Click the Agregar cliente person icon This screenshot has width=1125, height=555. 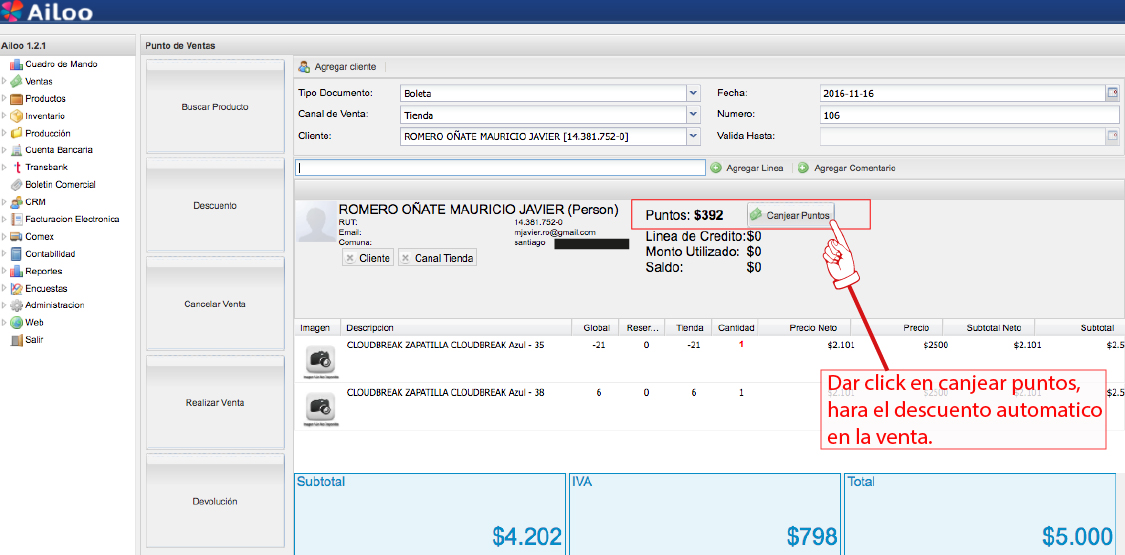304,67
